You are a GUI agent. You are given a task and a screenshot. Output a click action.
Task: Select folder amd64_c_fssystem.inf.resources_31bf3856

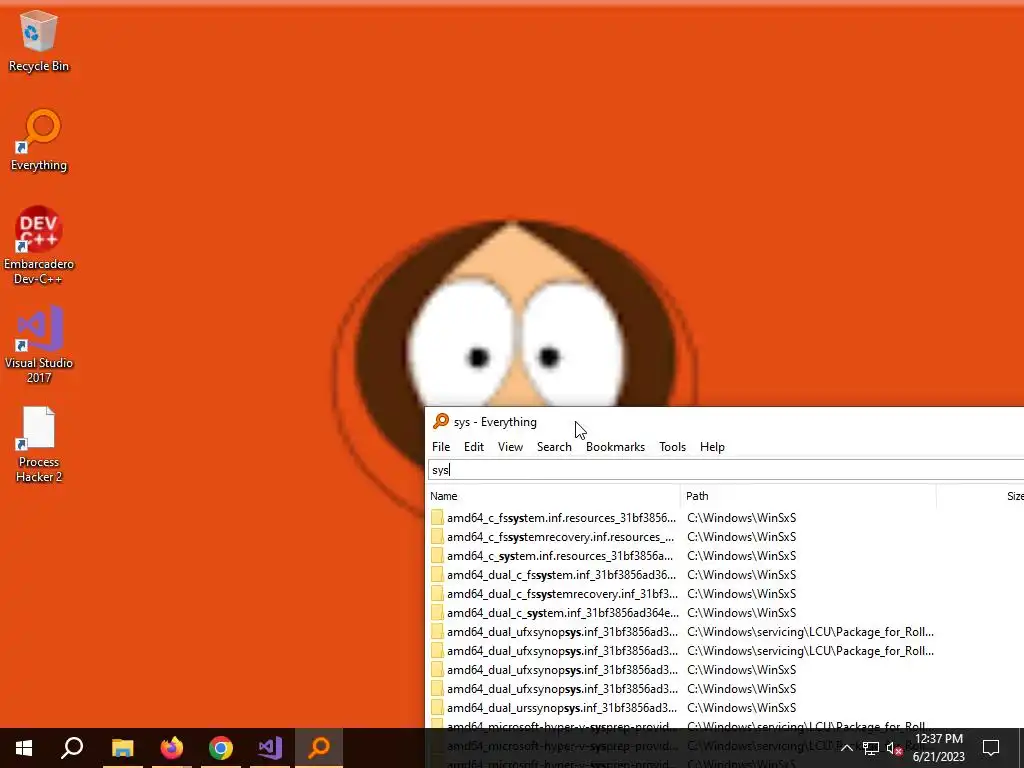pyautogui.click(x=561, y=518)
